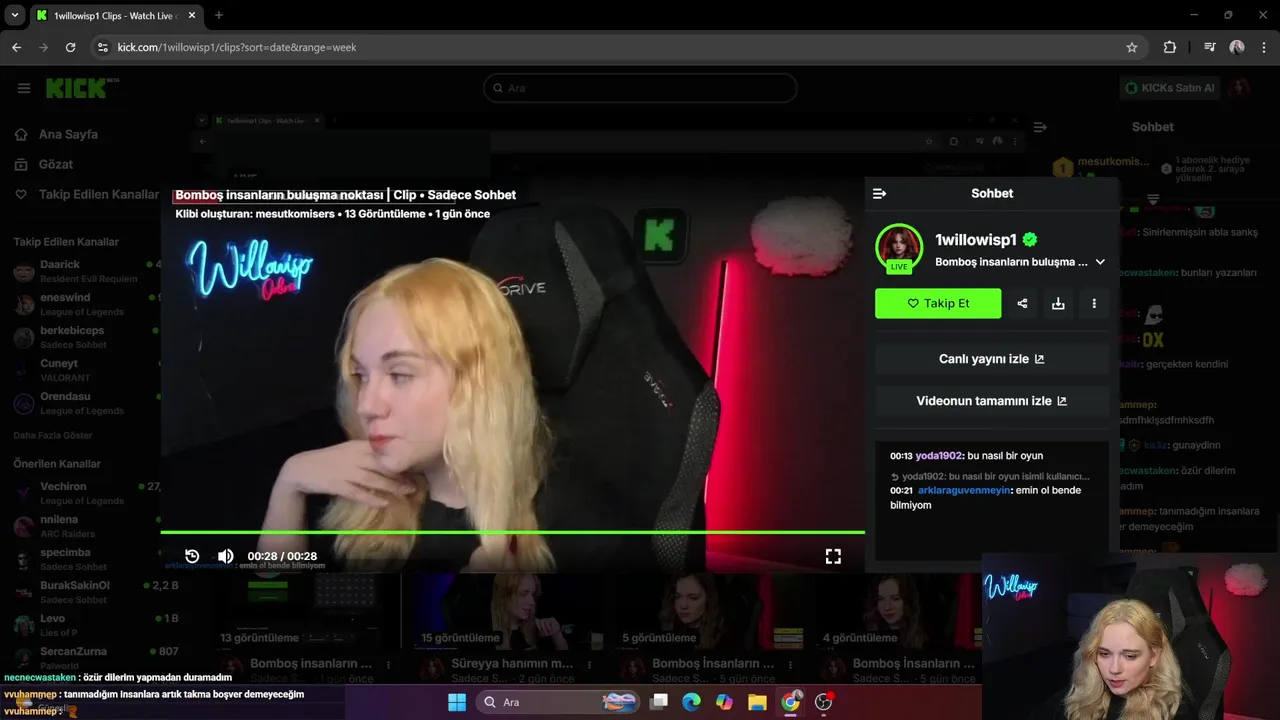Click the browser back arrow
The image size is (1280, 720).
pyautogui.click(x=16, y=47)
